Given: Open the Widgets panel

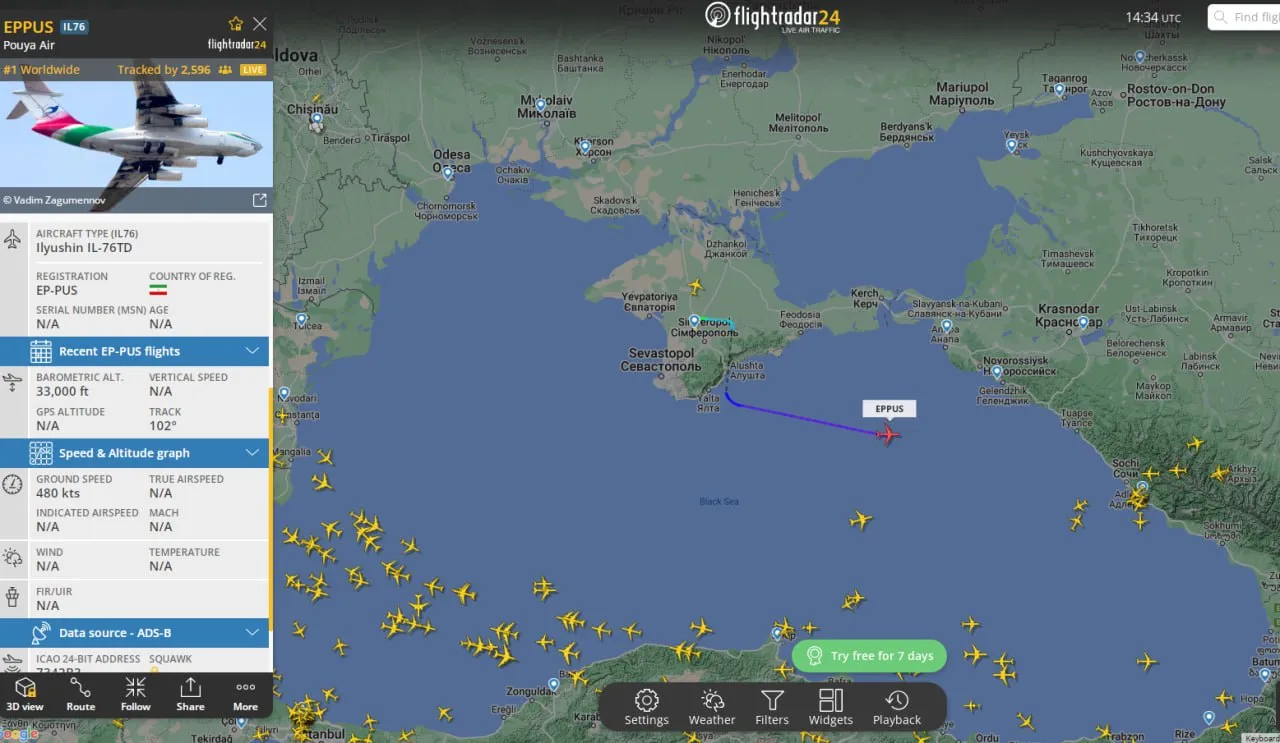Looking at the screenshot, I should coord(831,707).
